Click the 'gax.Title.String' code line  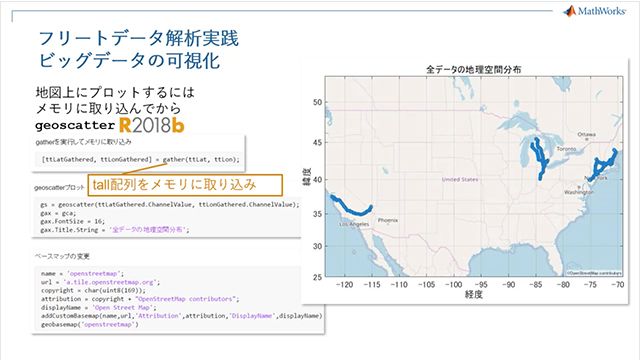(115, 230)
